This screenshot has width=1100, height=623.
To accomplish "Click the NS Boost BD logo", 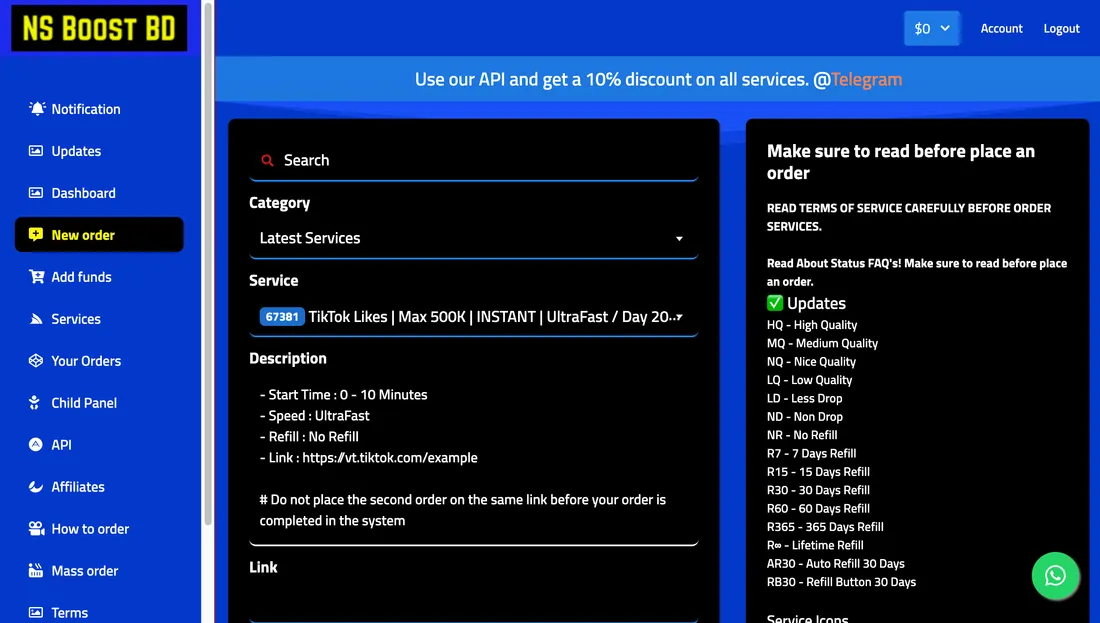I will 99,28.
